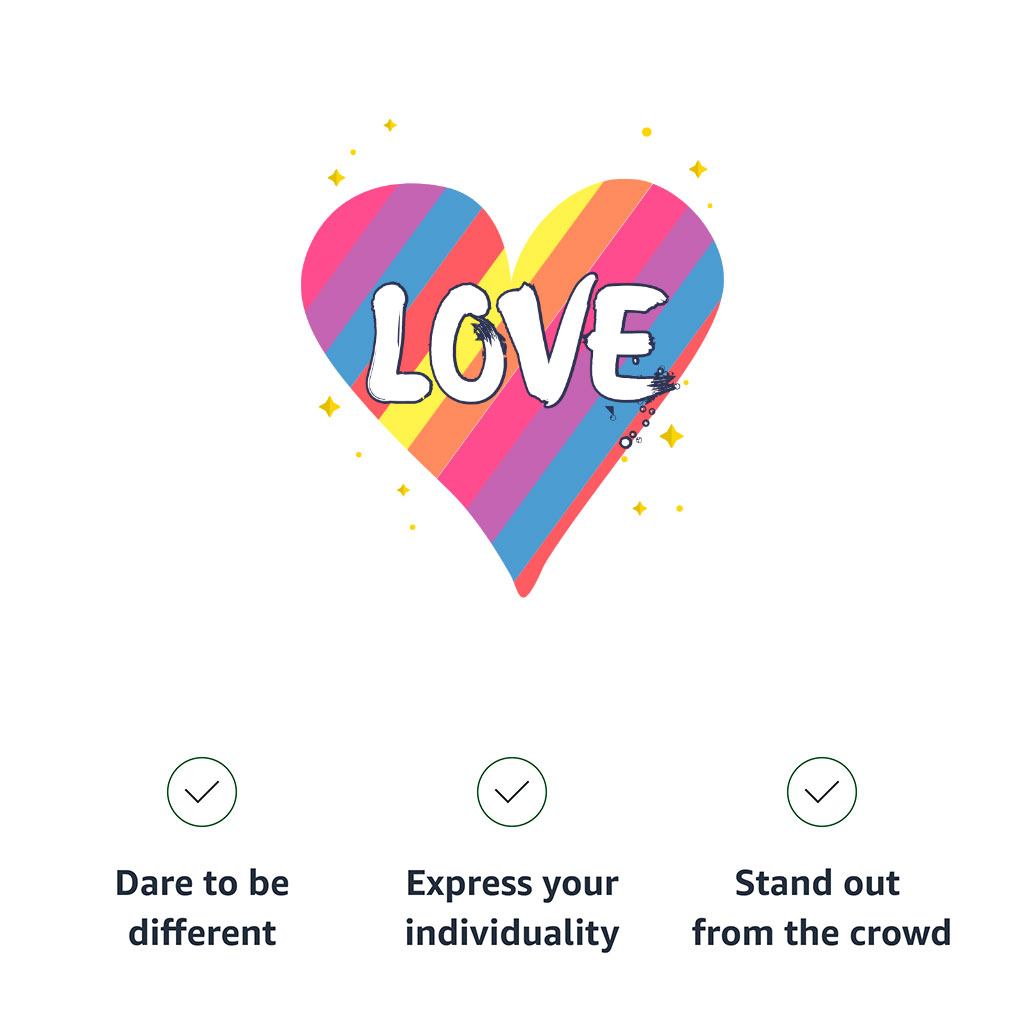Select the "Dare to be different" text
This screenshot has width=1024, height=1024.
(x=202, y=908)
